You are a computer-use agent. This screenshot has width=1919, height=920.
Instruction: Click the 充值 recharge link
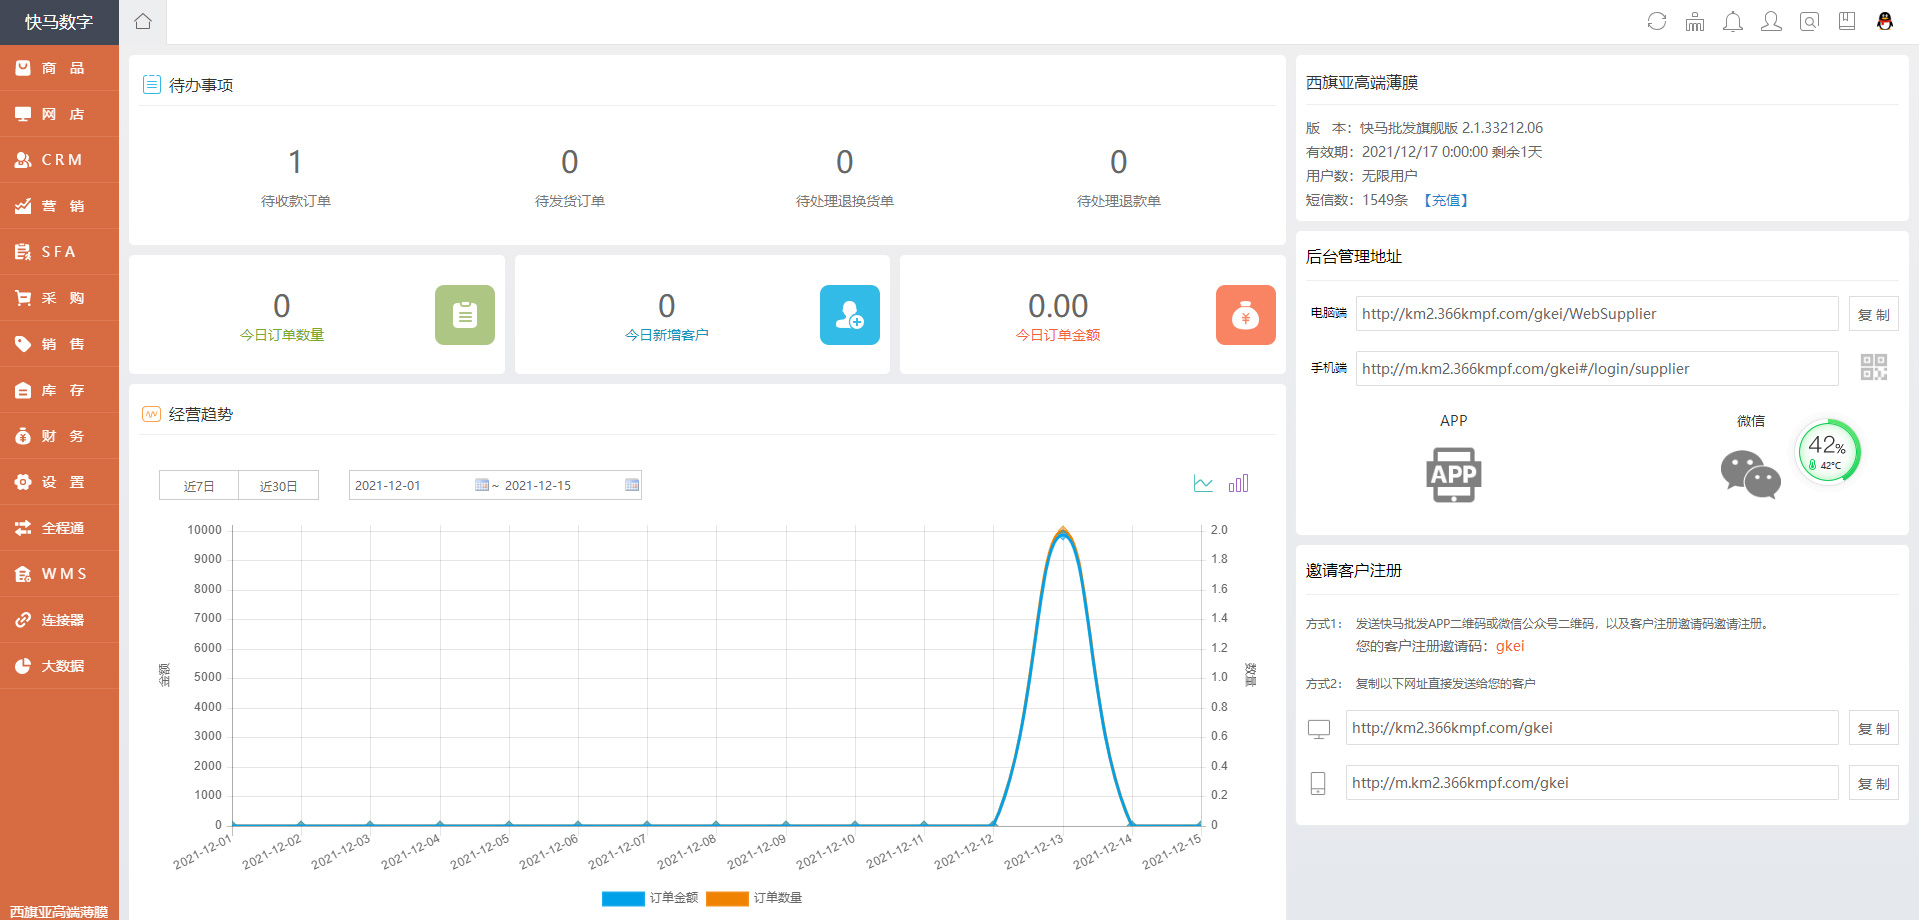coord(1445,200)
